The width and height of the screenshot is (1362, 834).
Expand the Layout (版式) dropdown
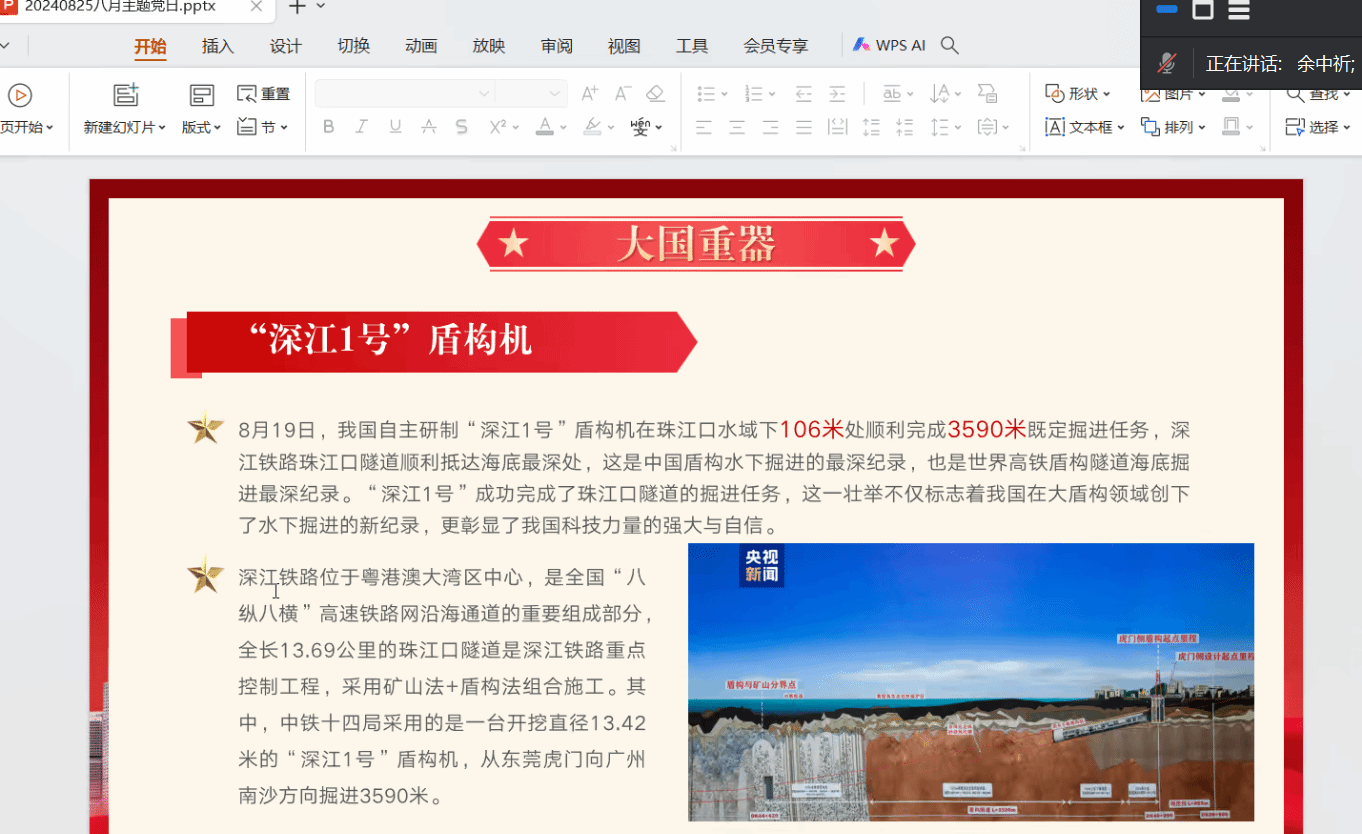click(201, 127)
